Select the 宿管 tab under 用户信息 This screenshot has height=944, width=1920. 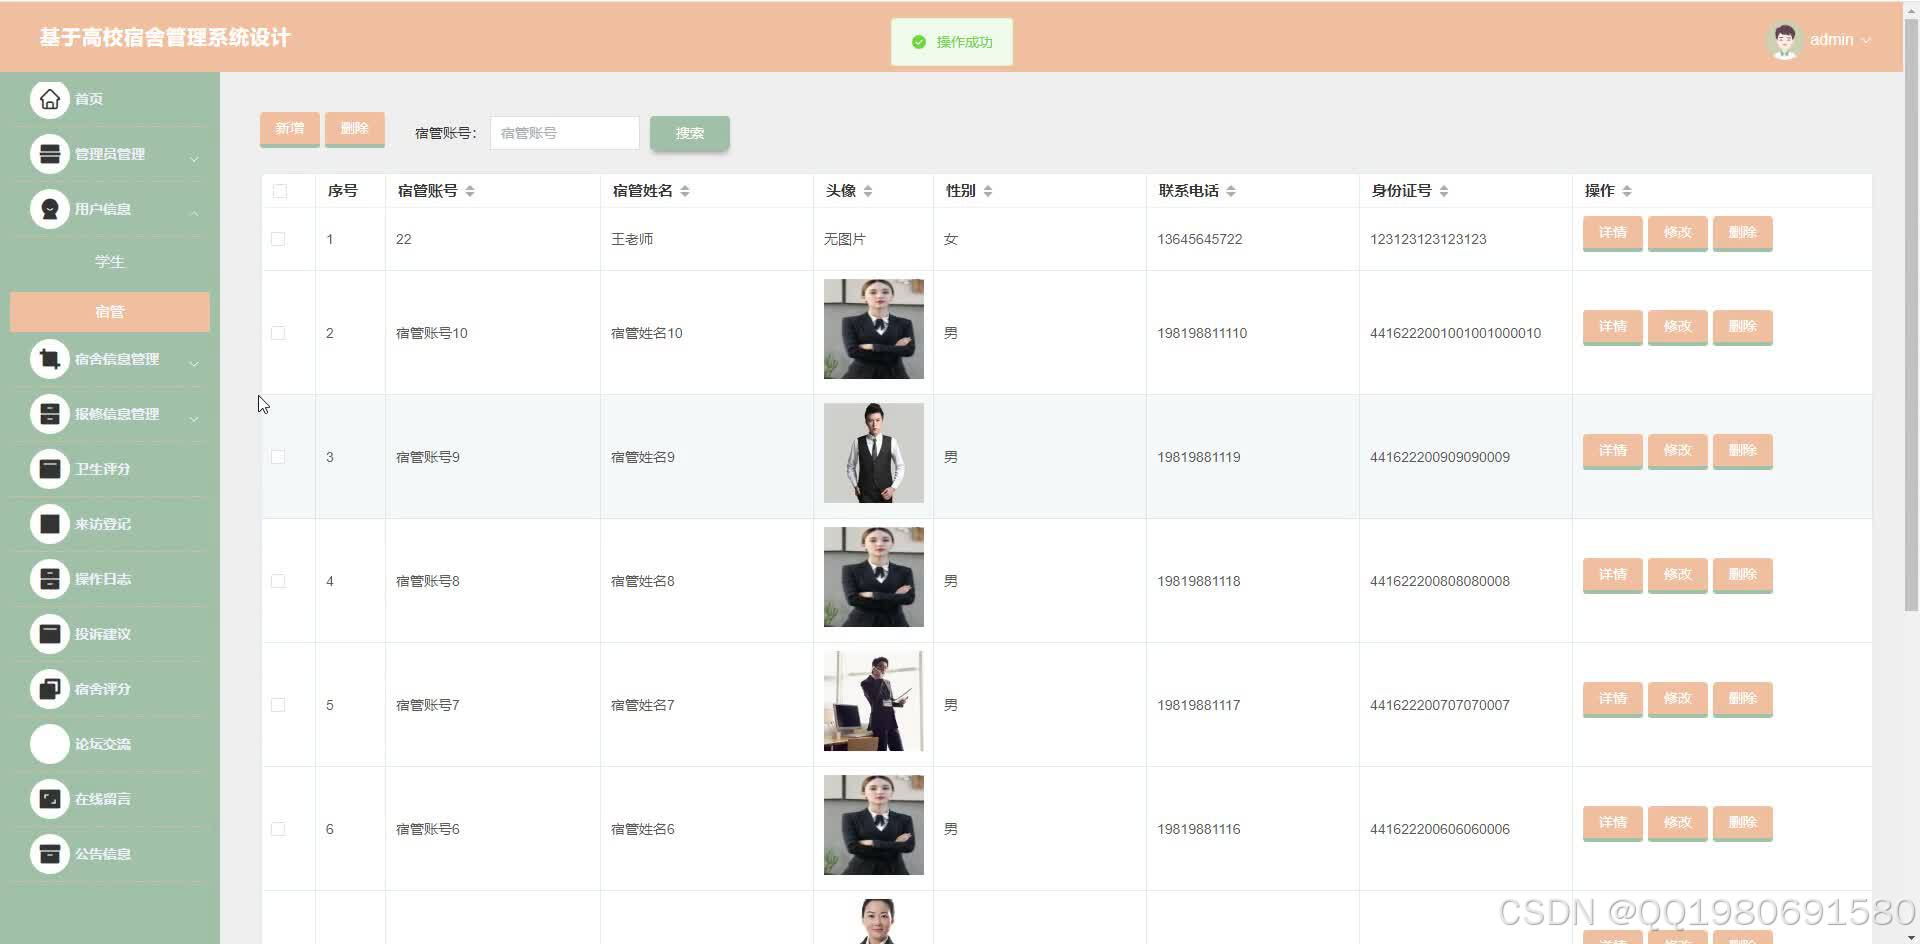pyautogui.click(x=109, y=311)
